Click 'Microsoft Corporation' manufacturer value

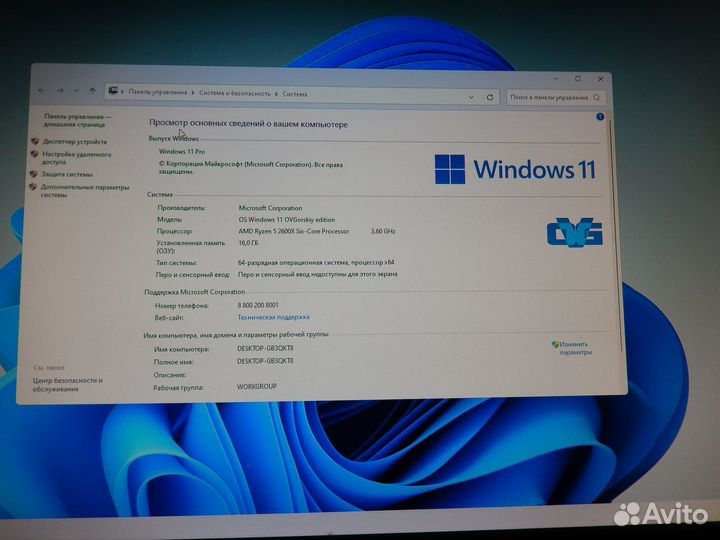[x=270, y=208]
